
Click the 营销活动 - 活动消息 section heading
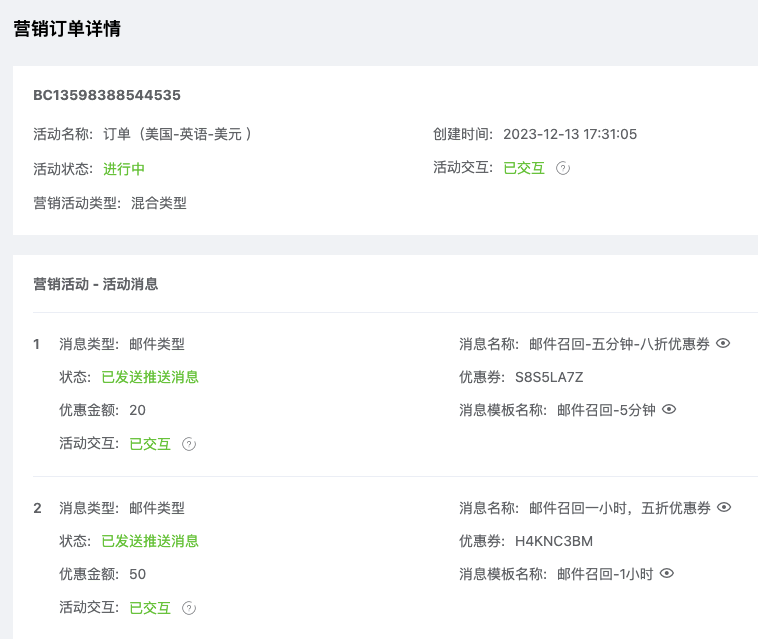point(95,284)
